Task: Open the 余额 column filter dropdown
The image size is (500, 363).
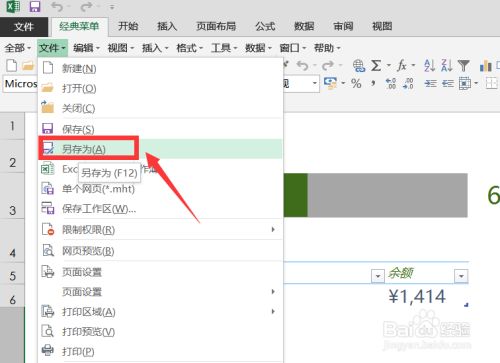Action: (462, 276)
